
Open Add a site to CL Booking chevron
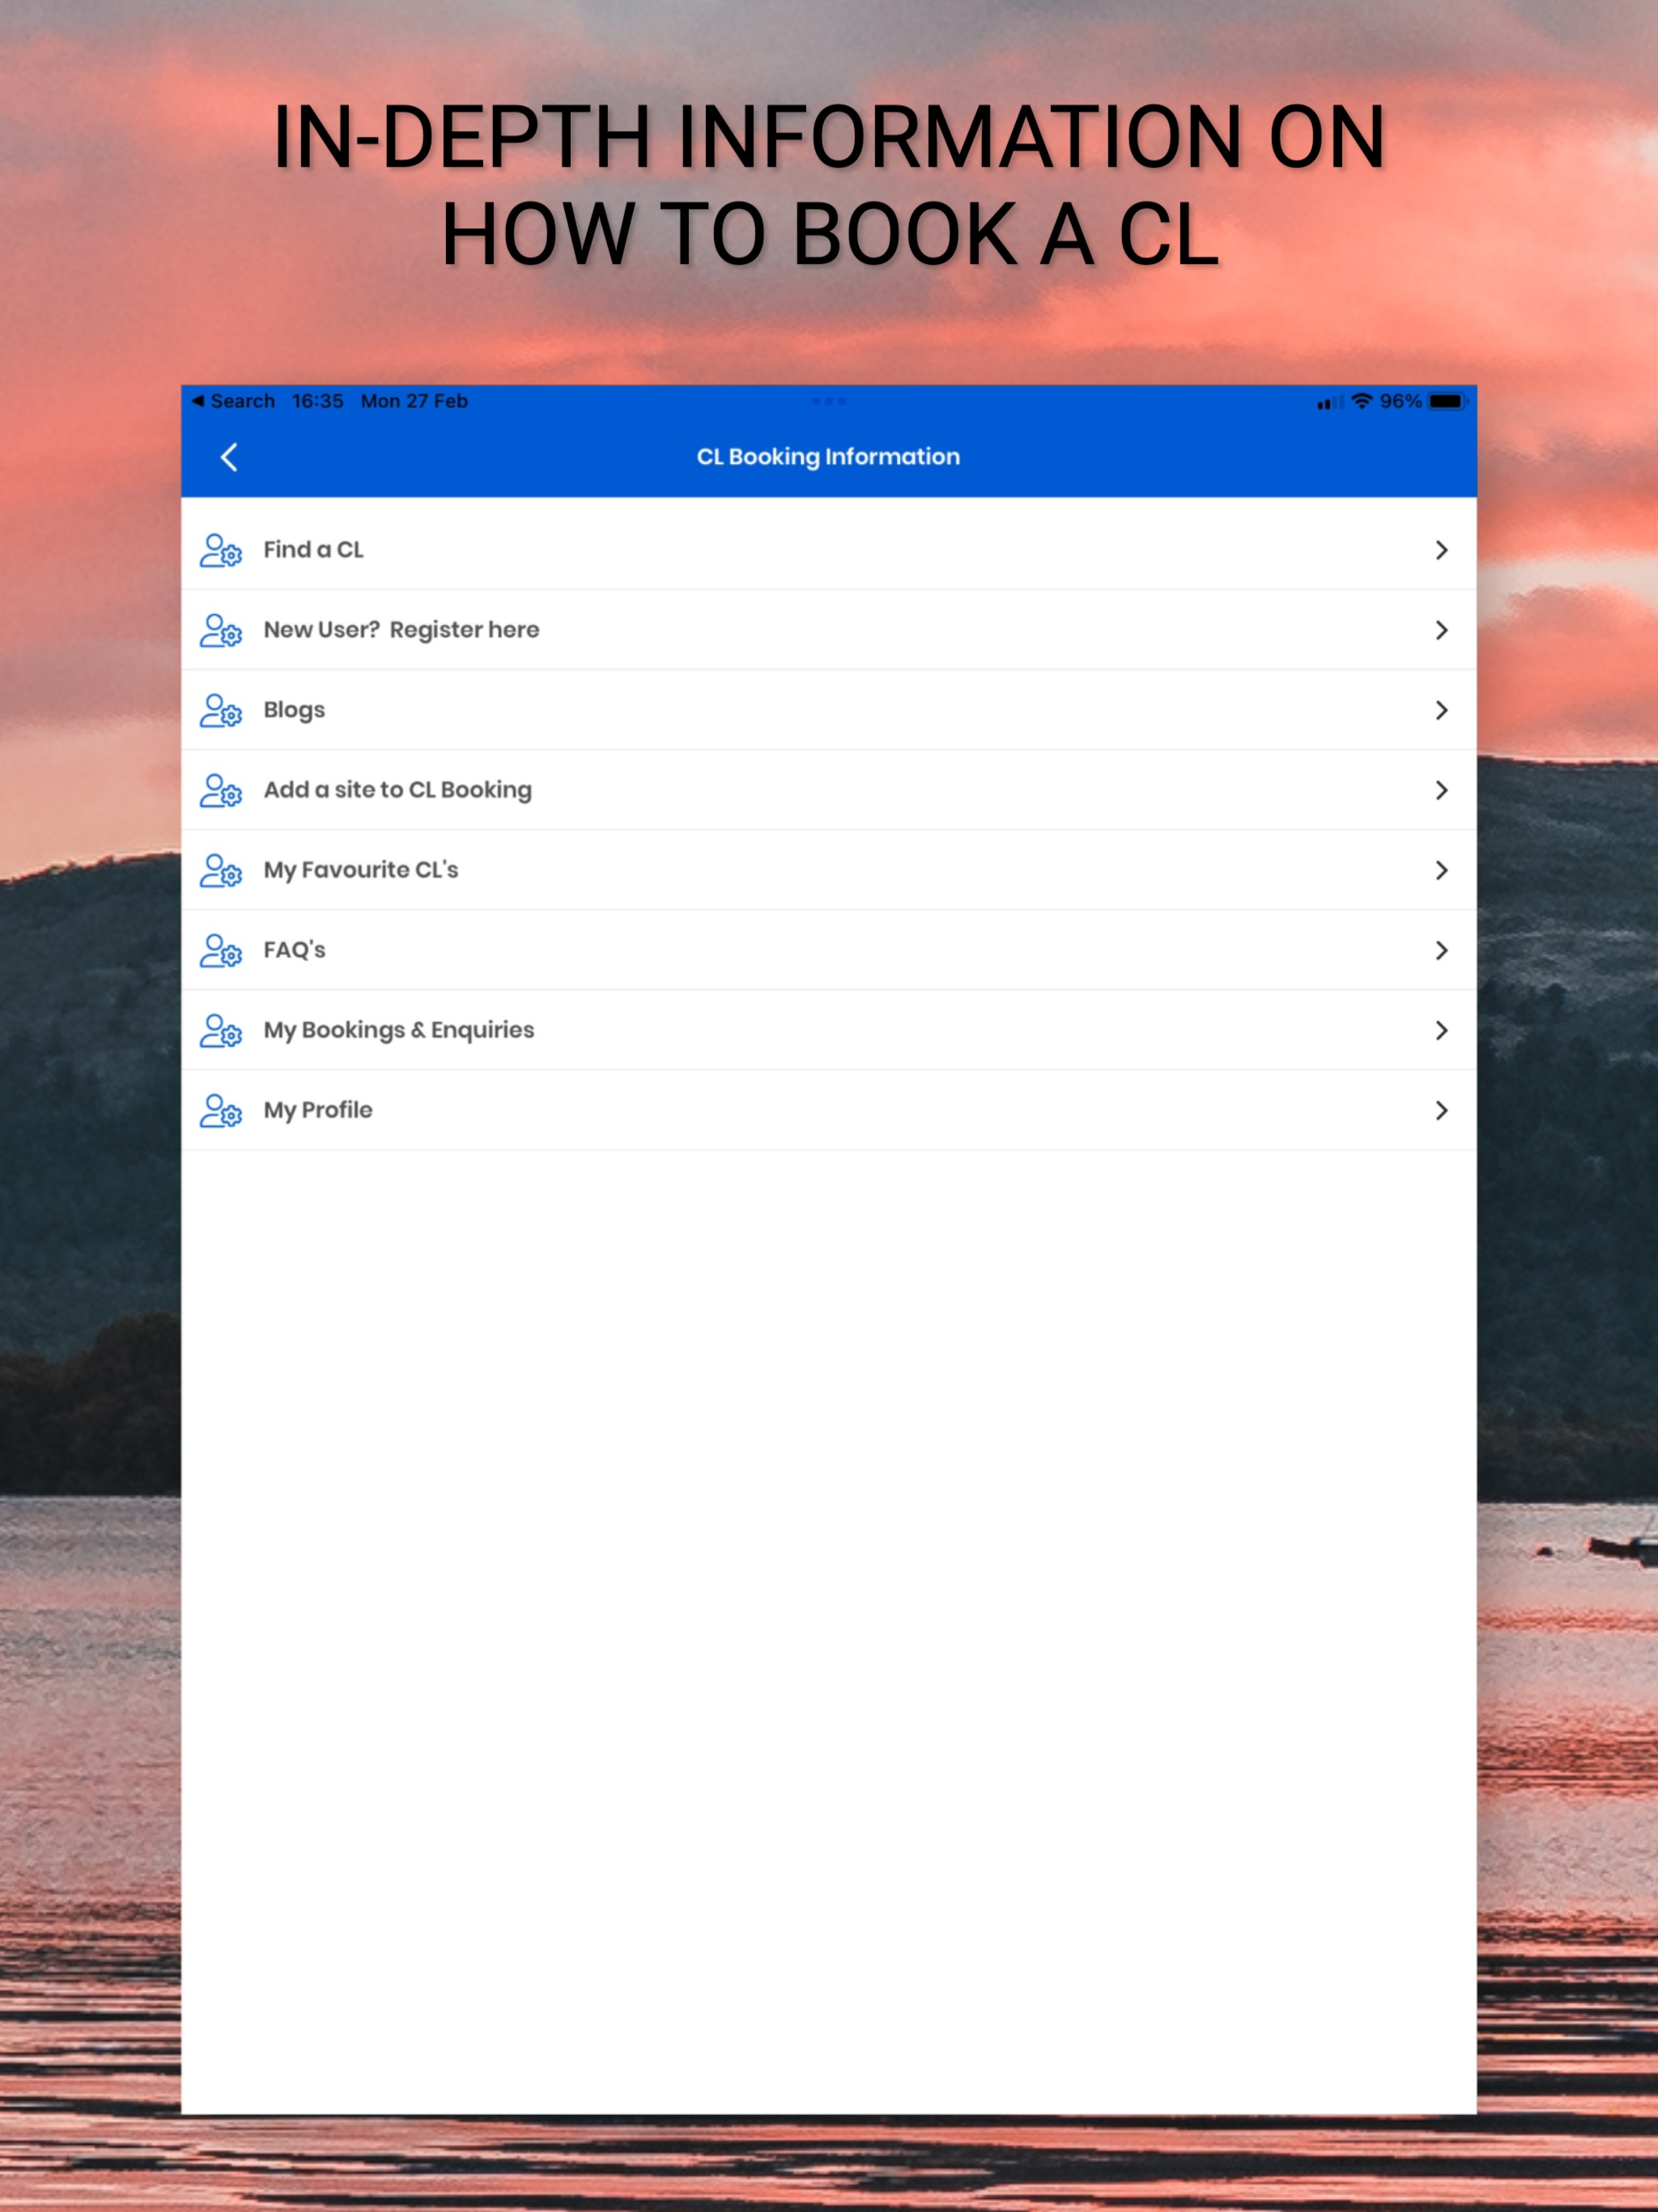click(x=1441, y=790)
